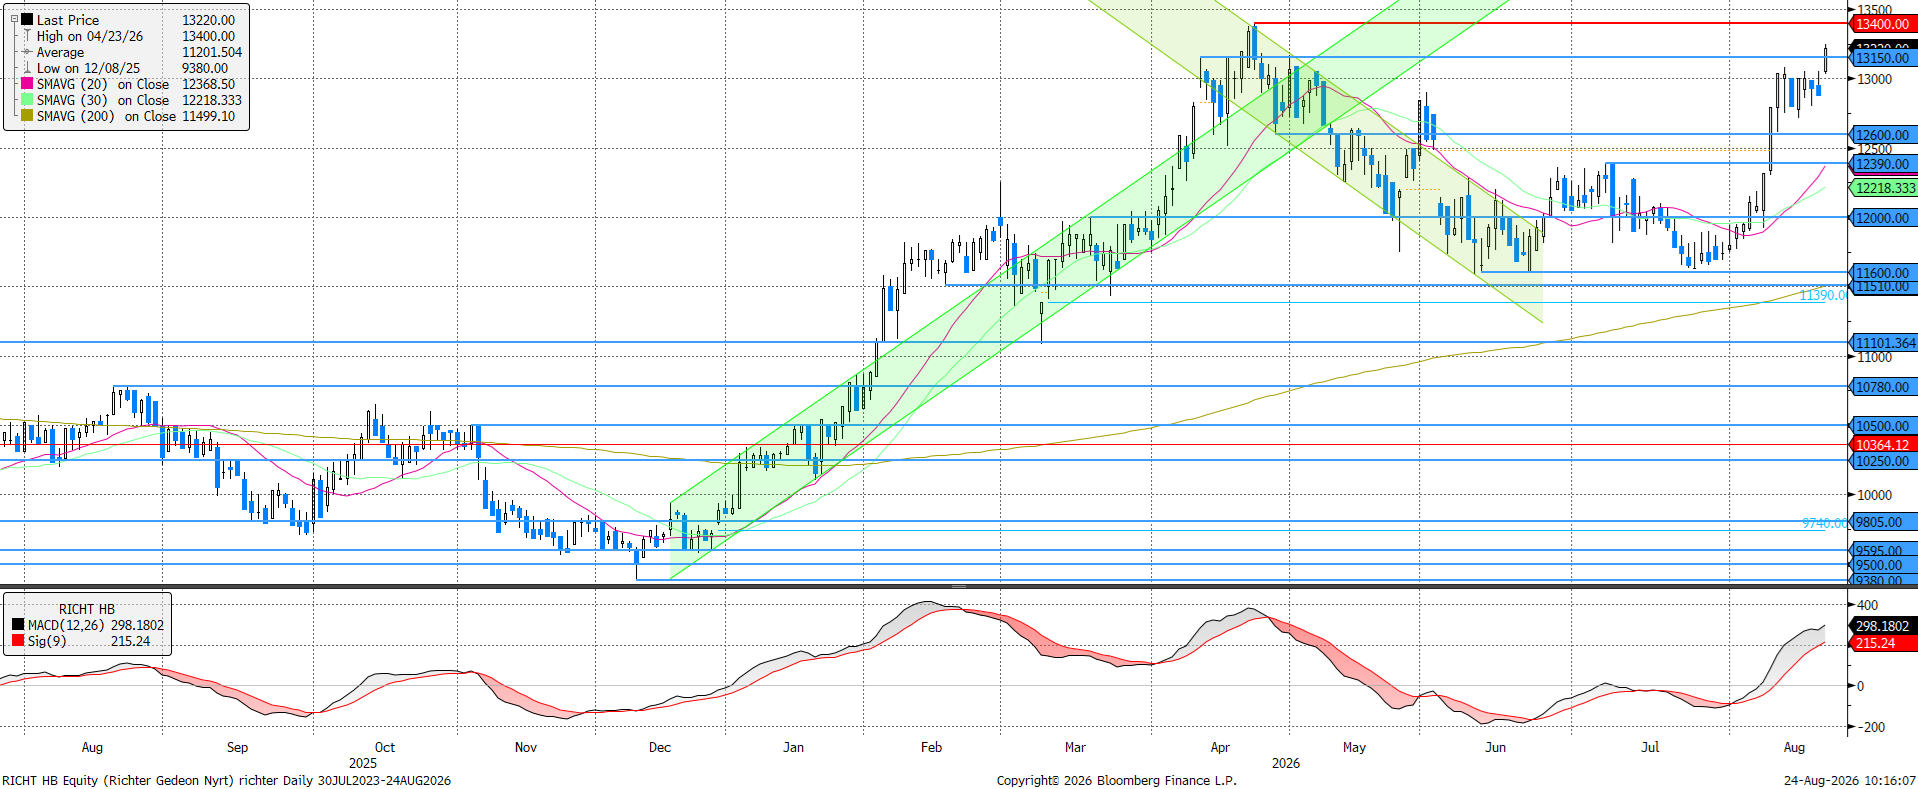This screenshot has height=789, width=1918.
Task: Click the Low on 12/08/25 marker icon
Action: 27,68
